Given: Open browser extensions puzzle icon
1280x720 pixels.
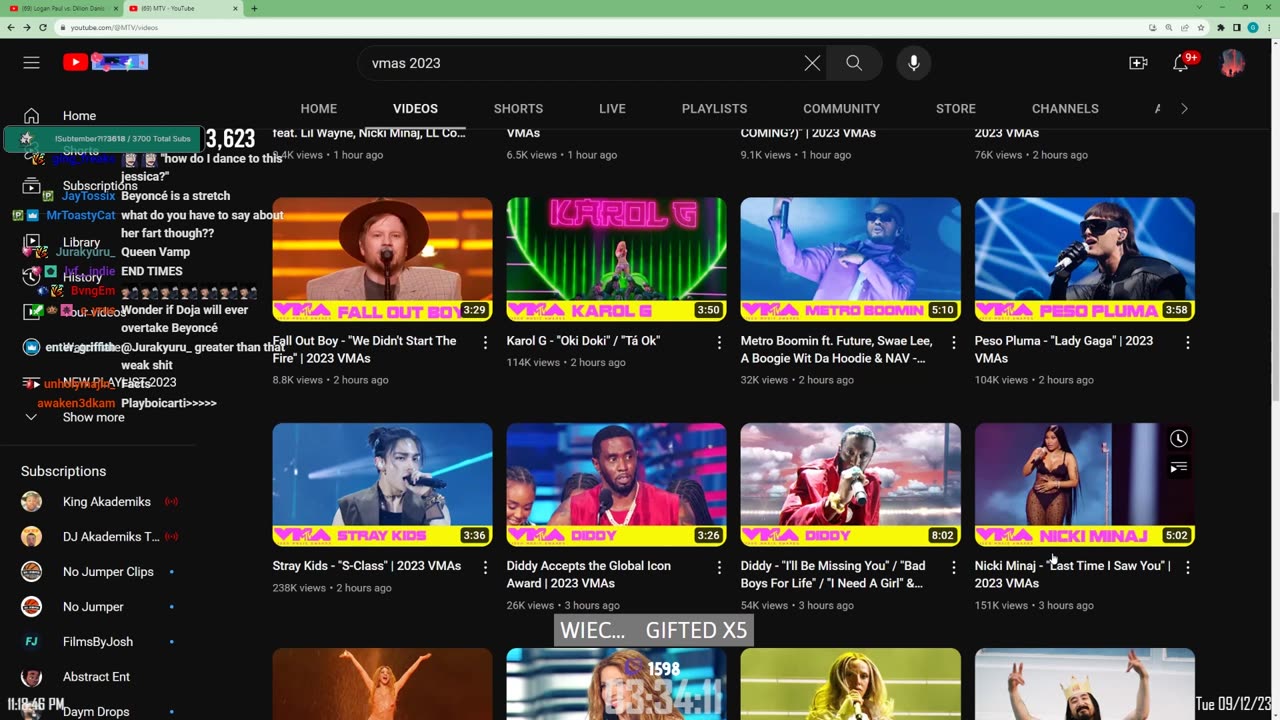Looking at the screenshot, I should [1220, 28].
